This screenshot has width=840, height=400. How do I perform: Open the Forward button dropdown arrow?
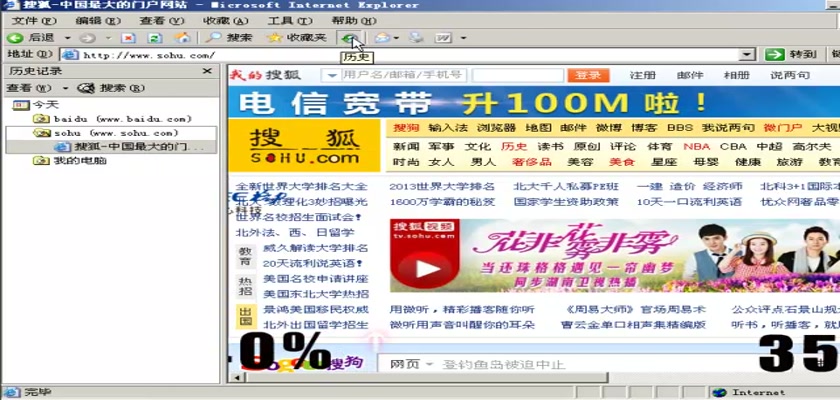click(x=109, y=38)
